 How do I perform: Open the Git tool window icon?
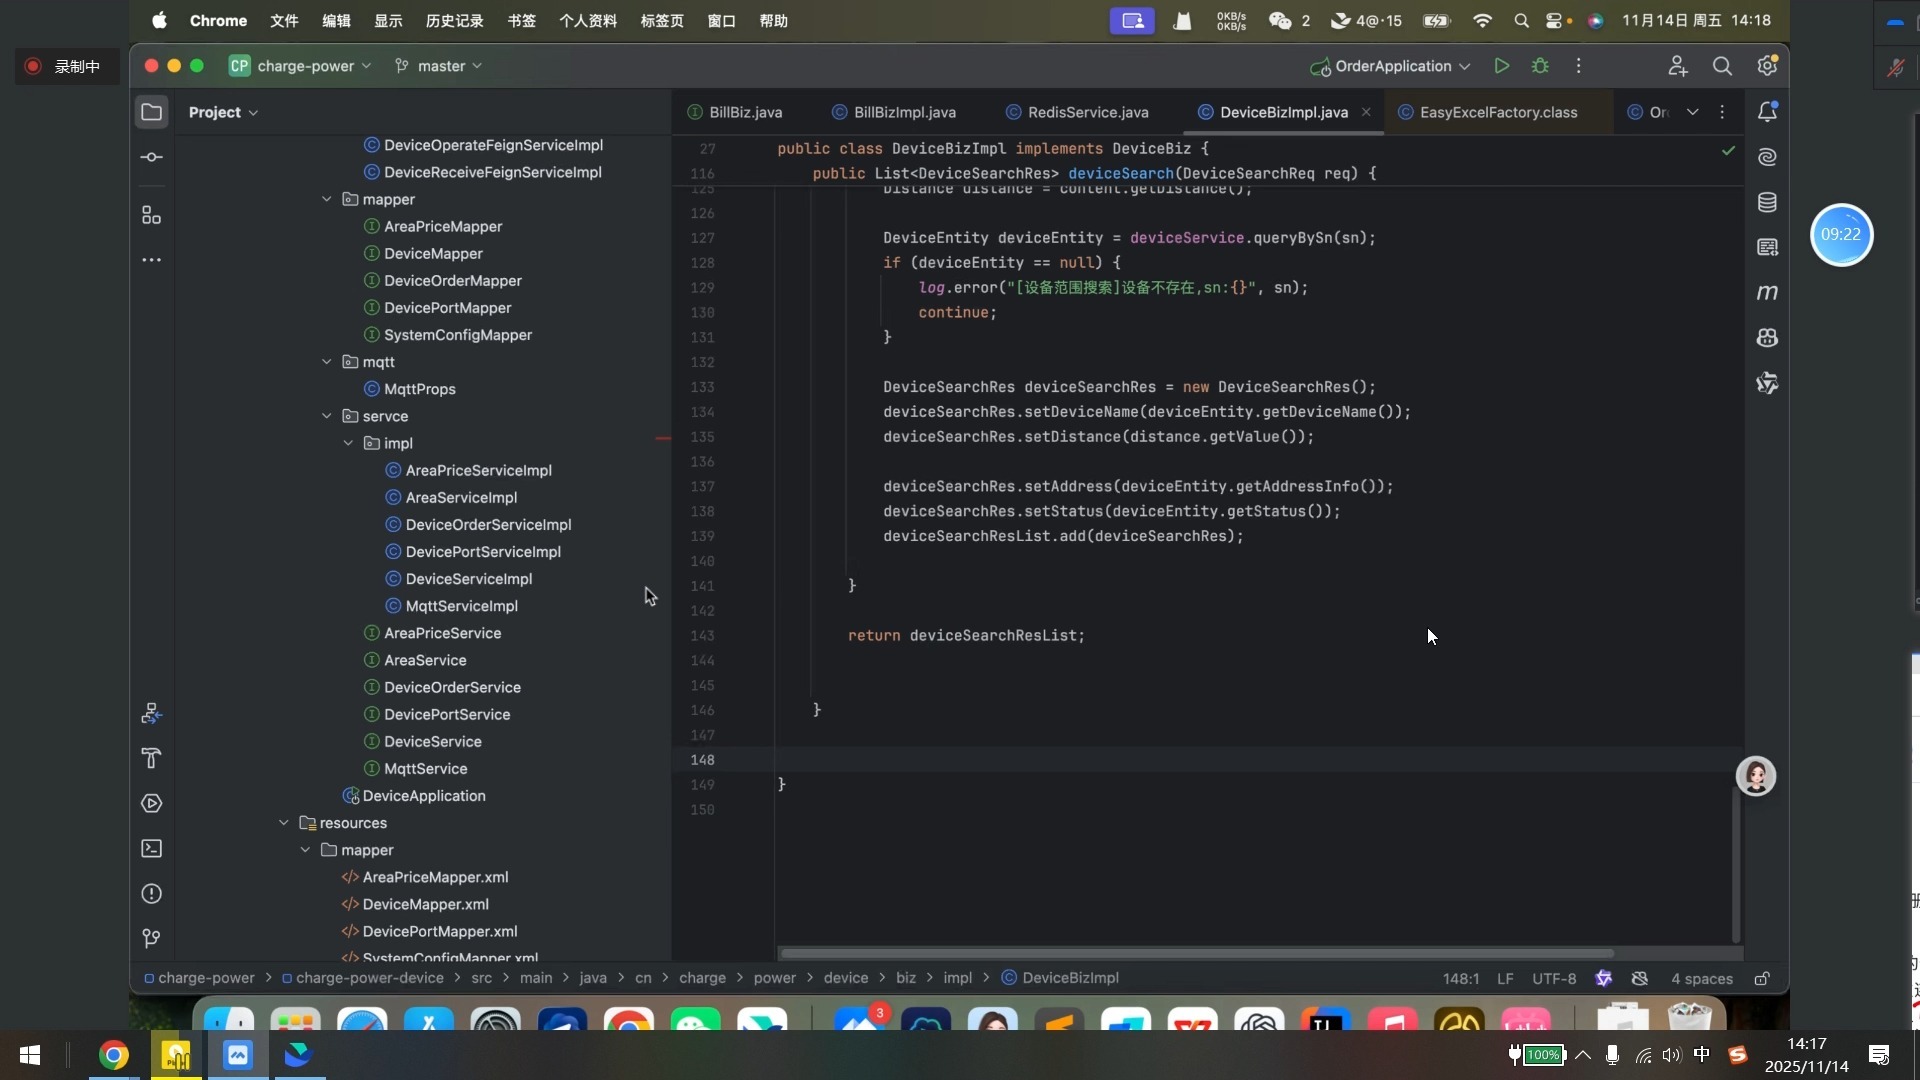click(x=151, y=939)
